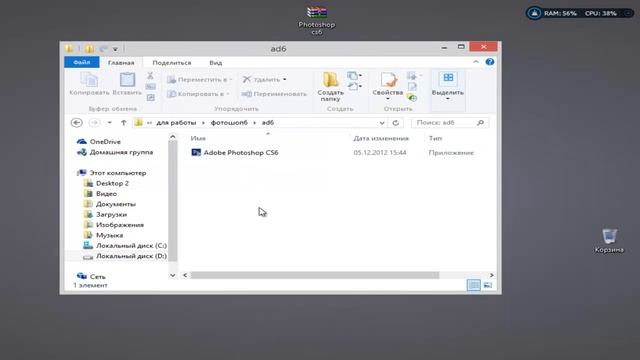Click Переименовать in the ribbon
Image resolution: width=640 pixels, height=360 pixels.
click(274, 94)
